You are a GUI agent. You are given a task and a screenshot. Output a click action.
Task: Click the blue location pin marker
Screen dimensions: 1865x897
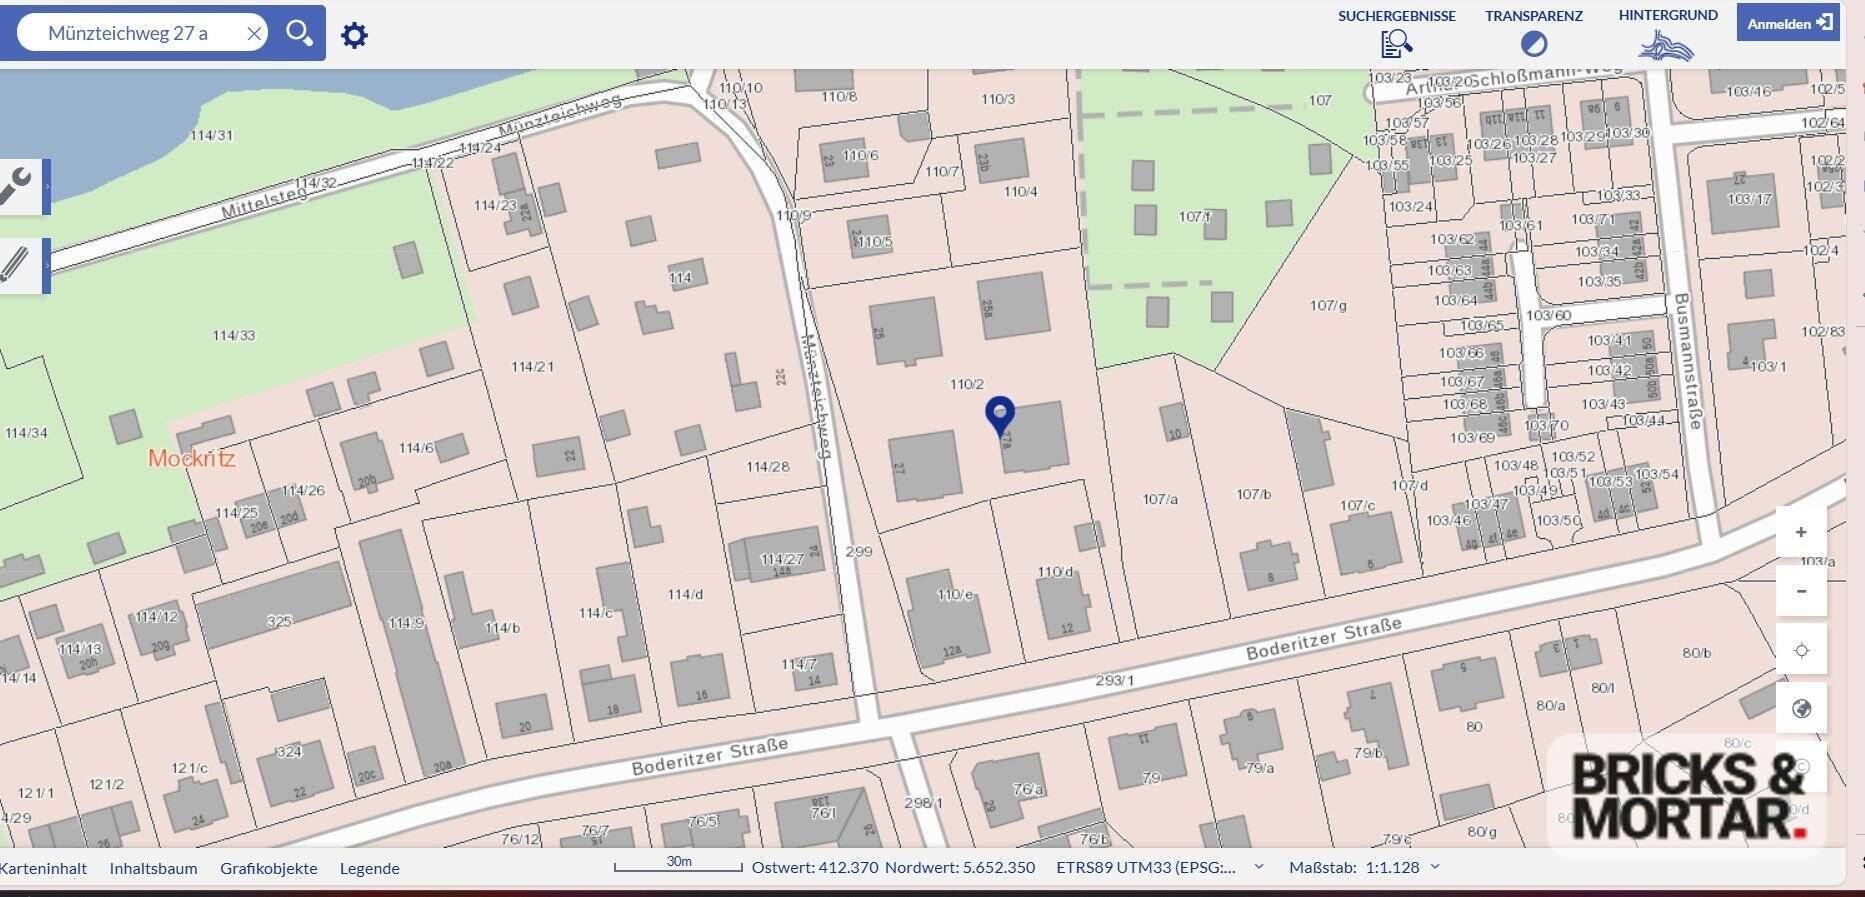[999, 413]
